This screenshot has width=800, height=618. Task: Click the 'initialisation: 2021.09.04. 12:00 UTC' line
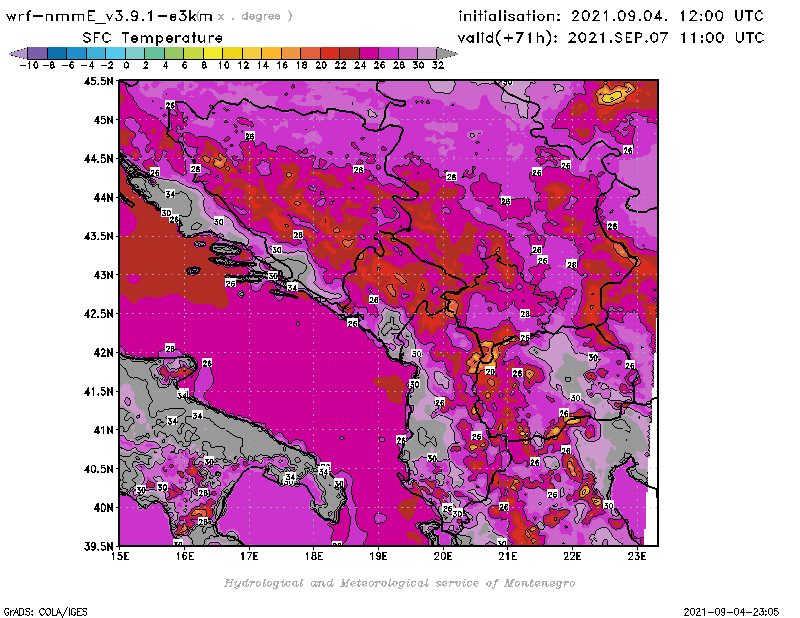point(611,16)
